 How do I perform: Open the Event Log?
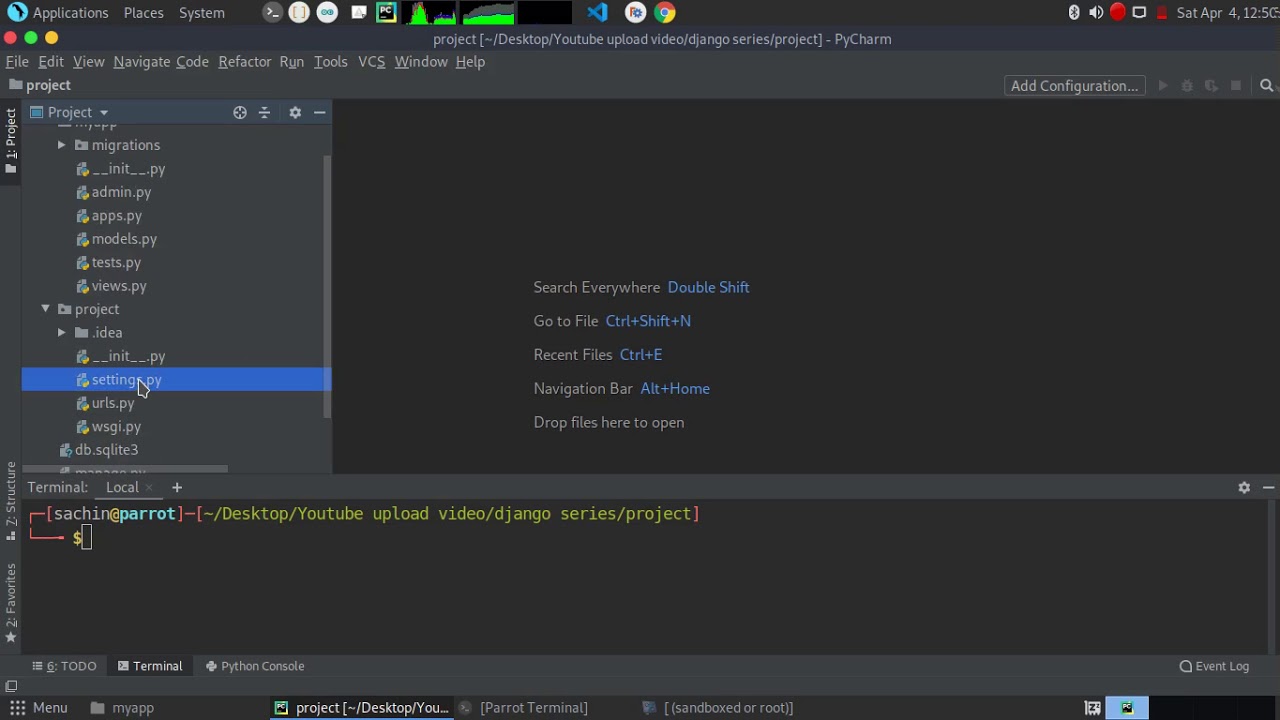pos(1214,666)
